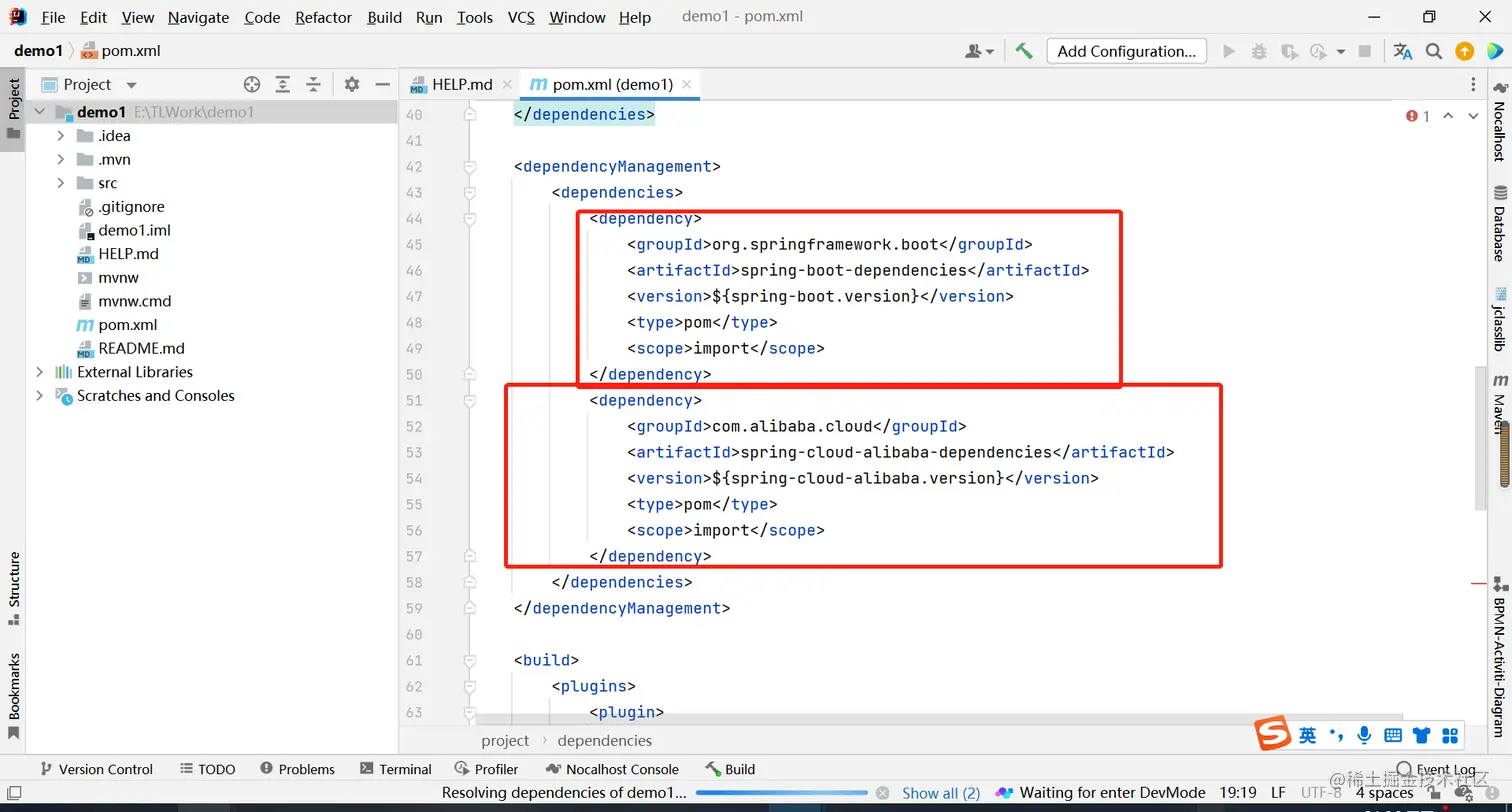Image resolution: width=1512 pixels, height=812 pixels.
Task: Click the green Run arrow icon
Action: click(1229, 51)
